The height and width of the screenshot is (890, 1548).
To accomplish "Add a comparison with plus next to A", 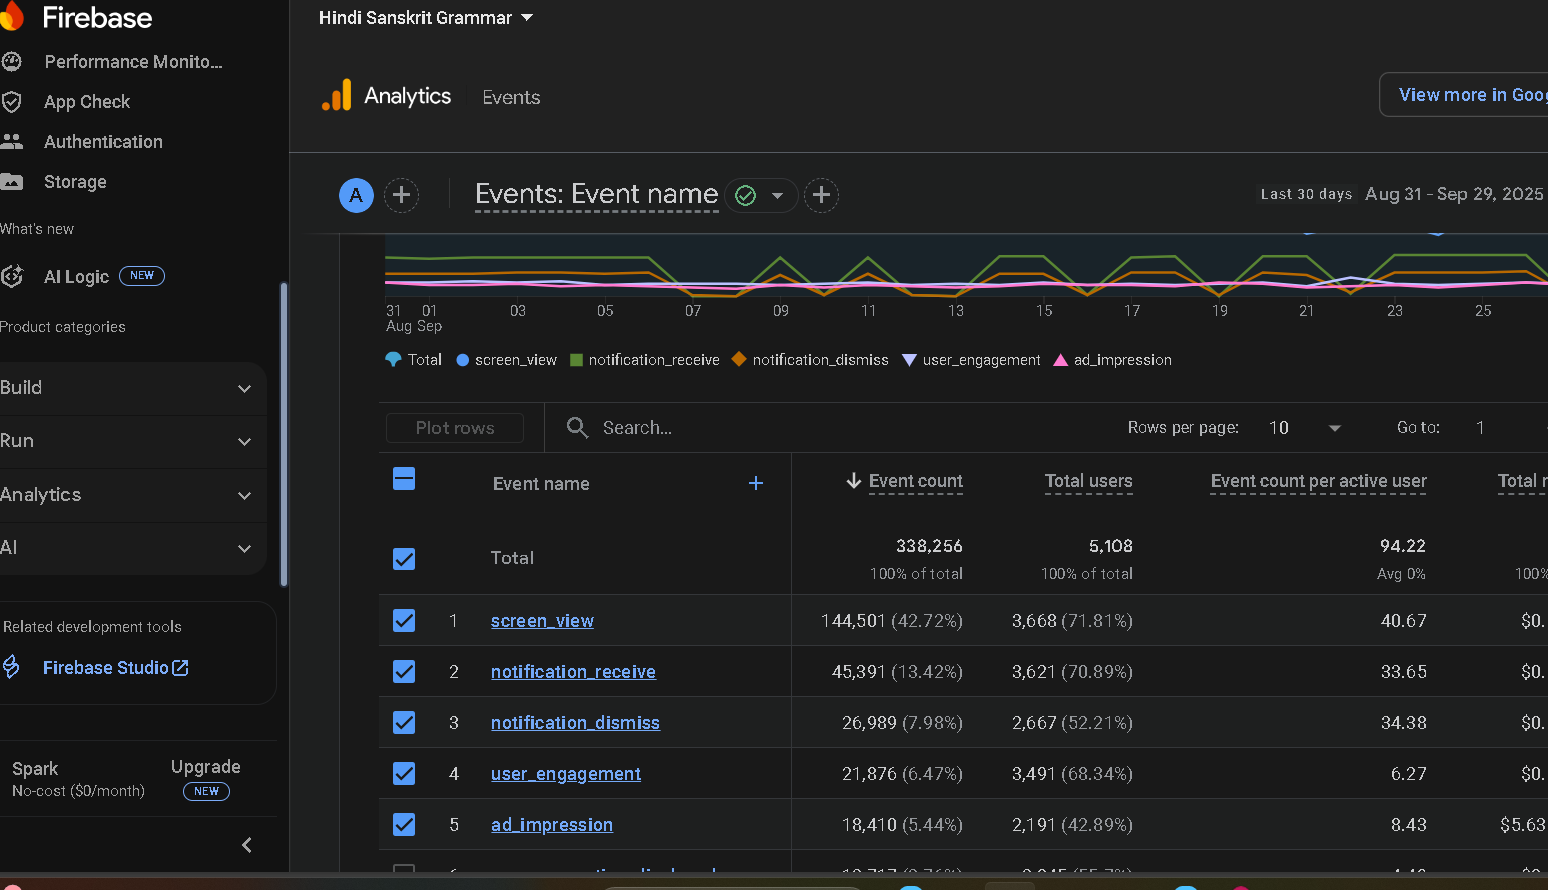I will click(x=402, y=195).
